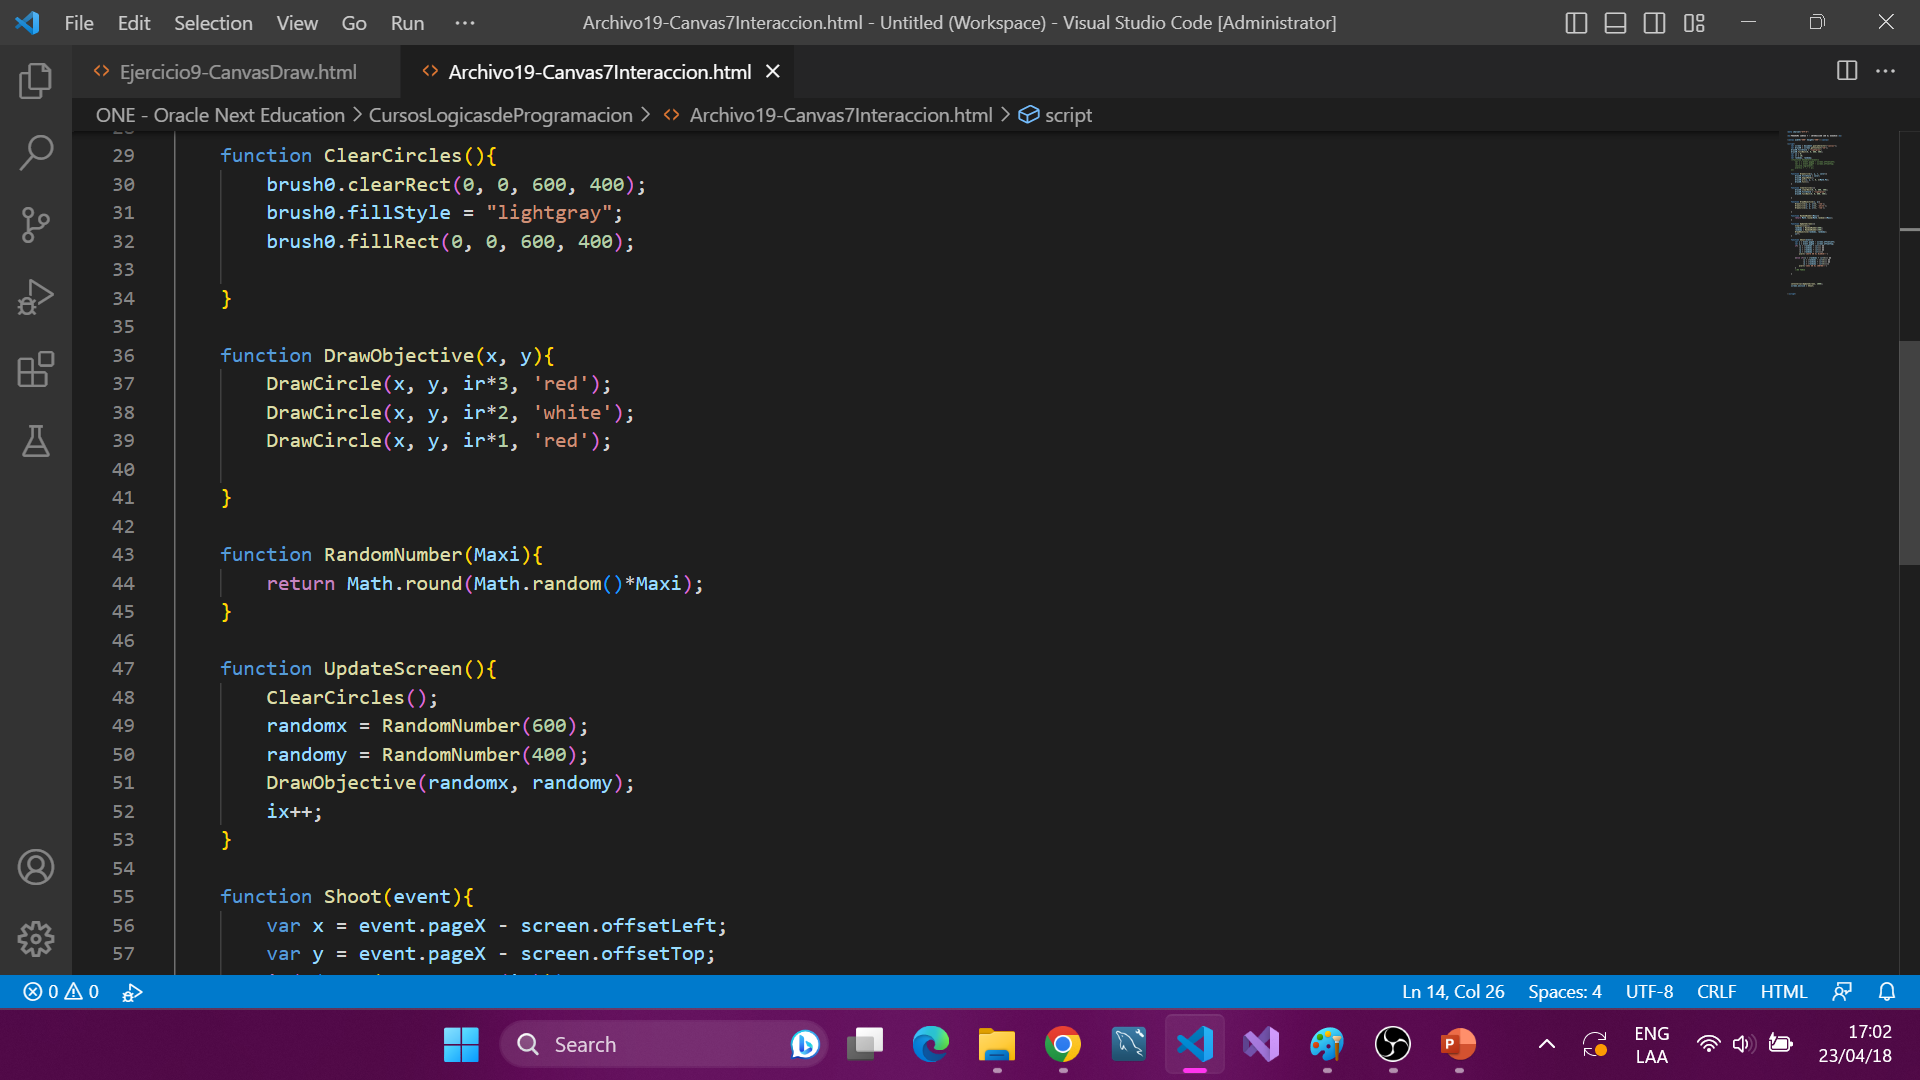The width and height of the screenshot is (1920, 1080).
Task: Click the debug launch status bar icon
Action: point(132,992)
